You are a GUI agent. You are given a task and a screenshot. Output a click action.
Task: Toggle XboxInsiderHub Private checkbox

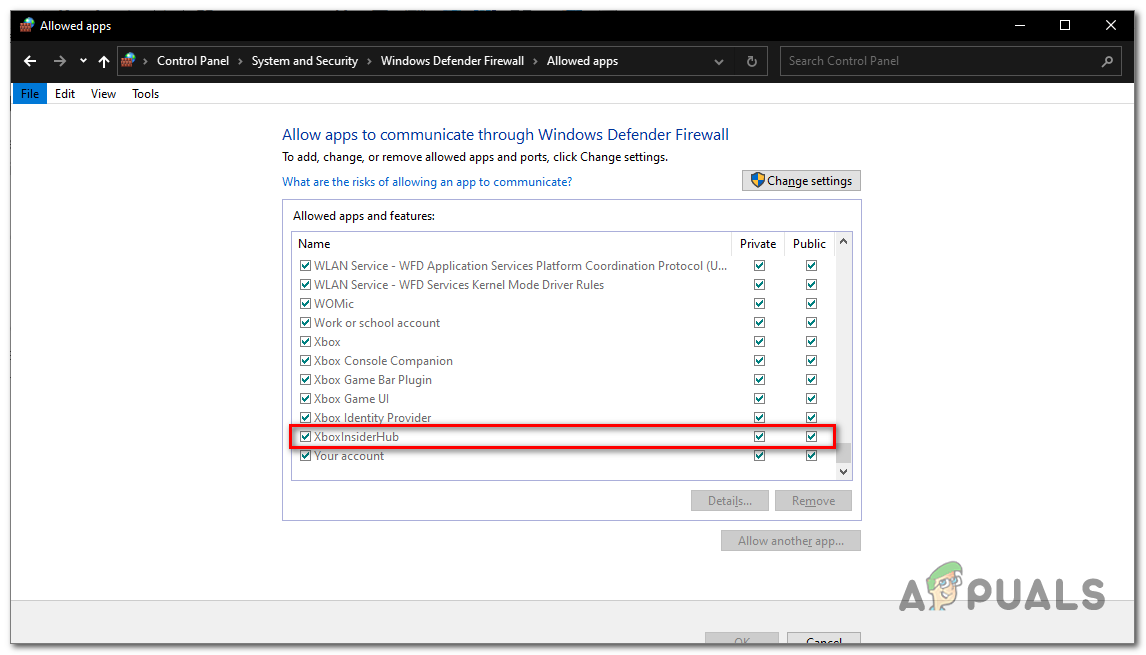click(x=759, y=436)
